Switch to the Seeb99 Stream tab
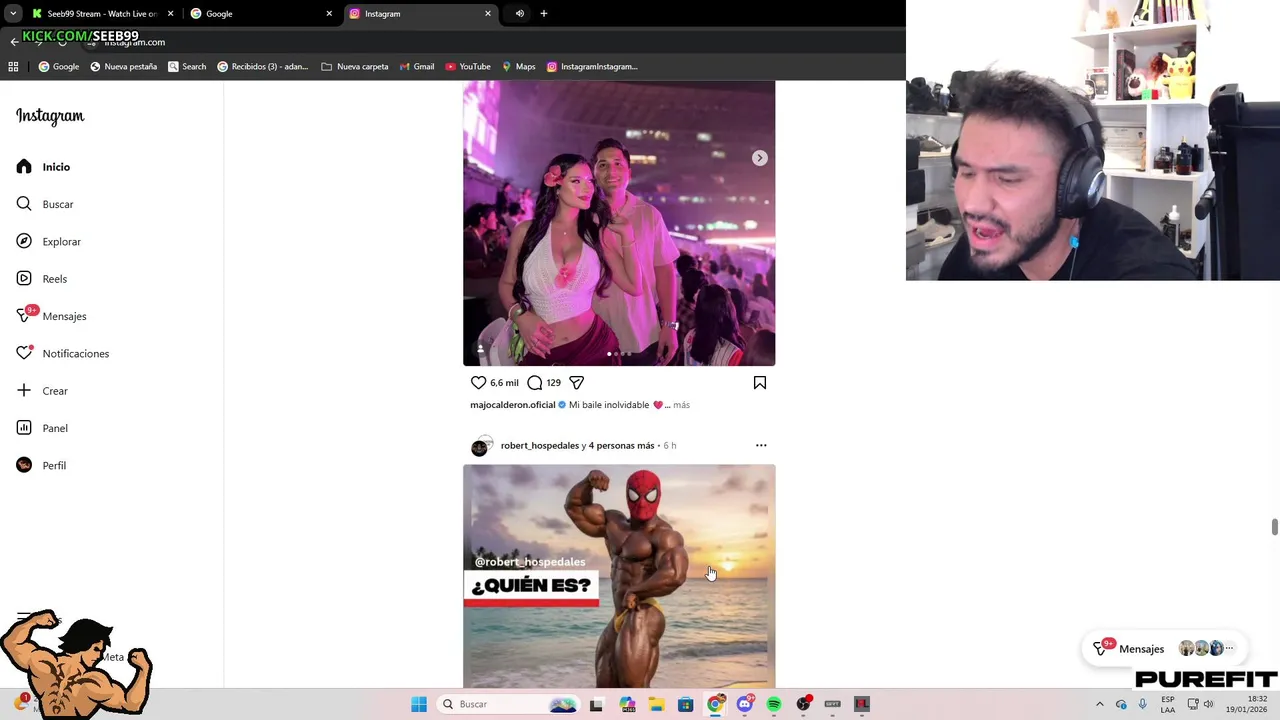Screen dimensions: 1280x720 [102, 14]
